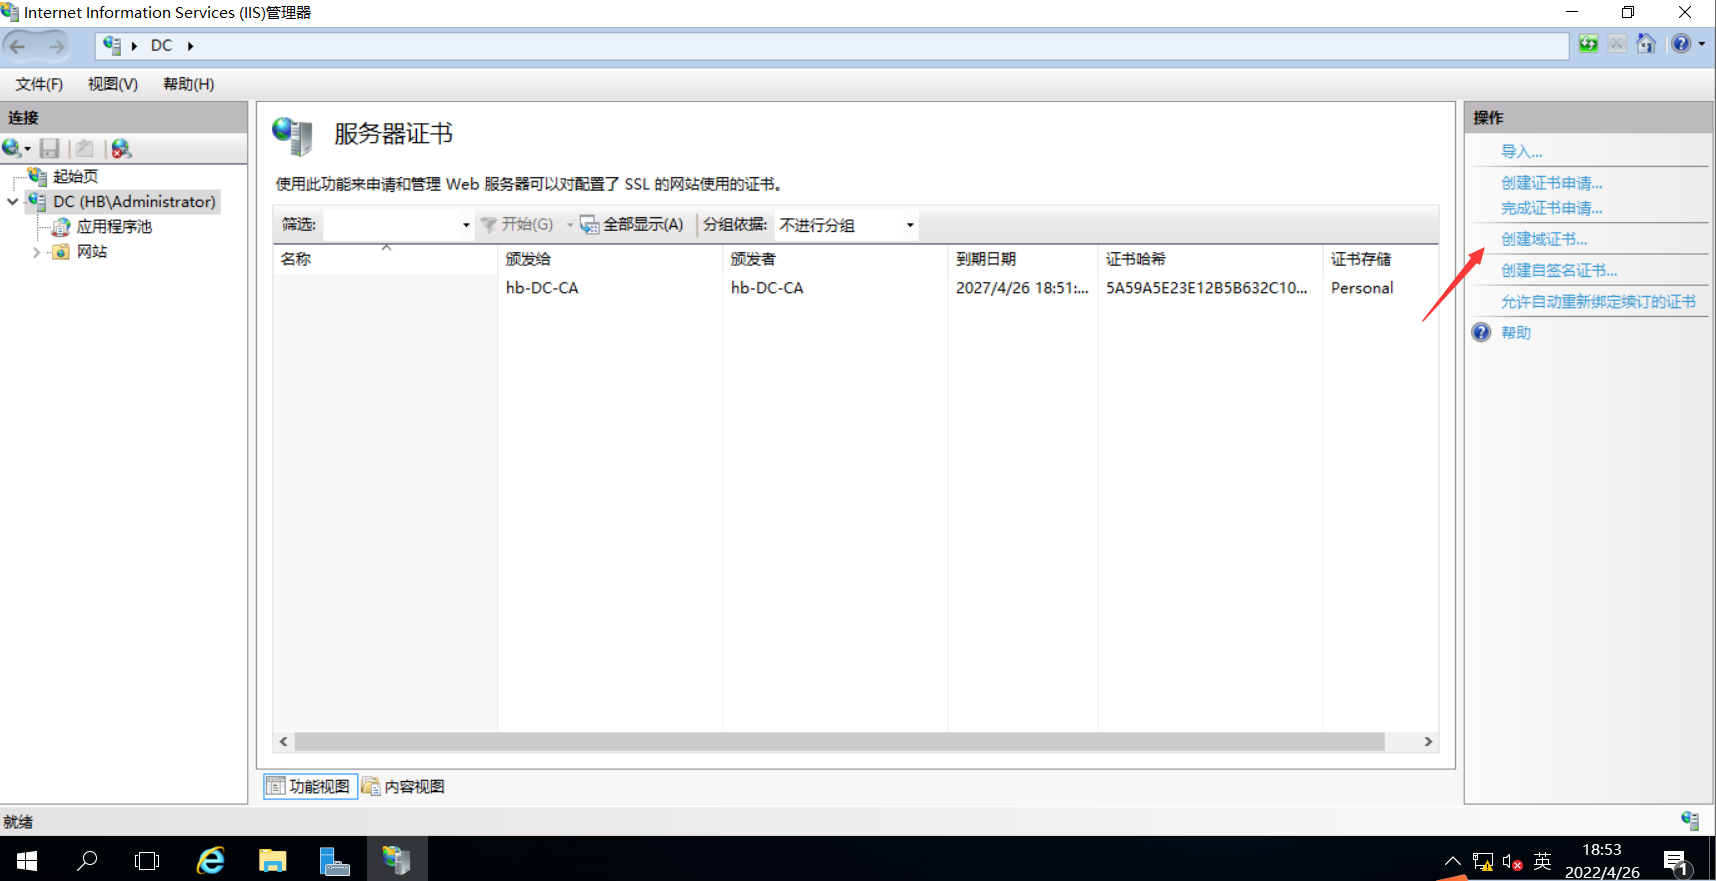
Task: Click the server icon in the address breadcrumb
Action: pyautogui.click(x=112, y=46)
